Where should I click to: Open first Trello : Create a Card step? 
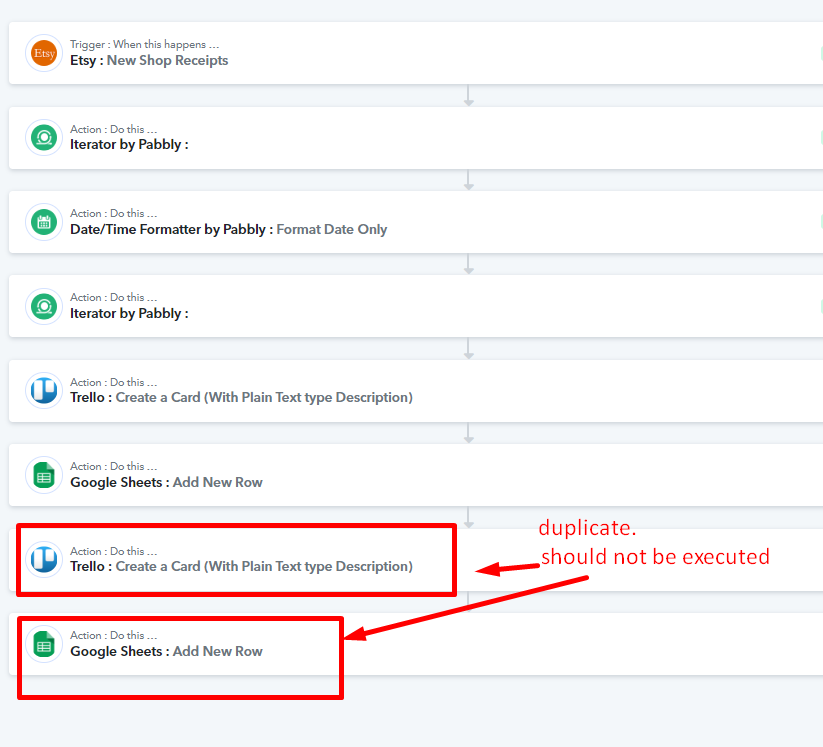tap(241, 397)
